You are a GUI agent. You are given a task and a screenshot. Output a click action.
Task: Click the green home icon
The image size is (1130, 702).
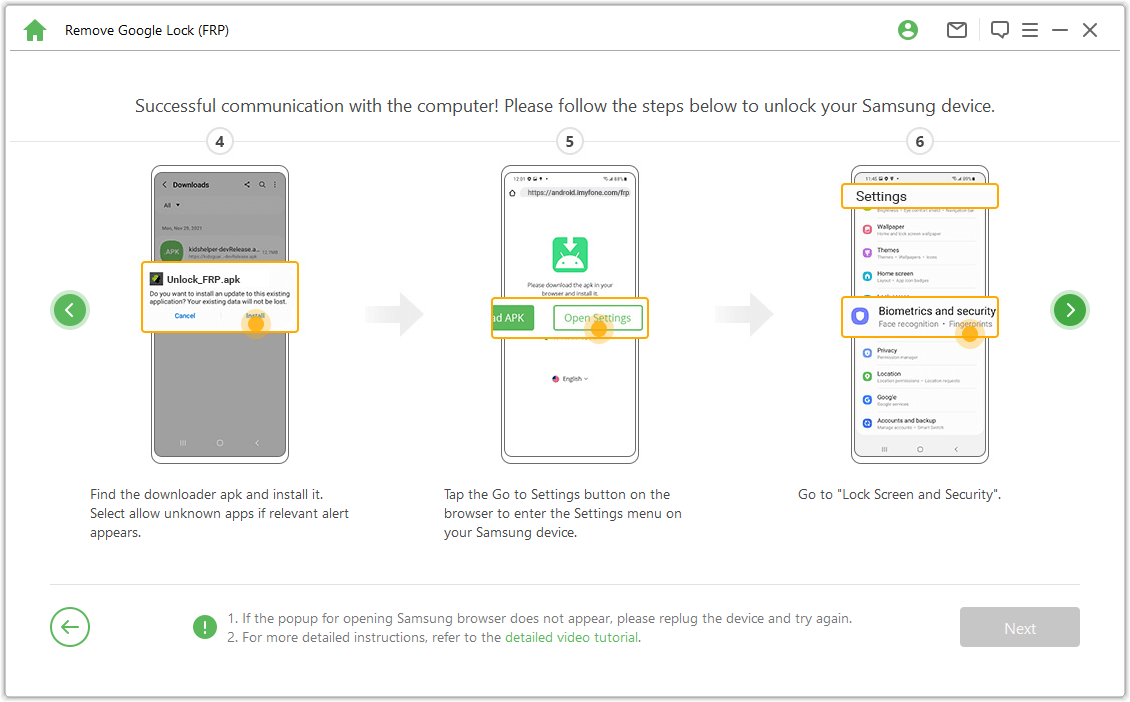tap(35, 30)
